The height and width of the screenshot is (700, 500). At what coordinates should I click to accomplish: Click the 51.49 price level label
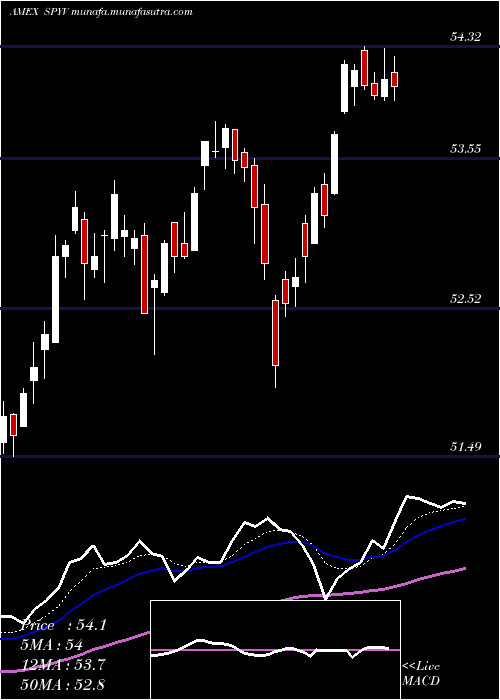(466, 446)
